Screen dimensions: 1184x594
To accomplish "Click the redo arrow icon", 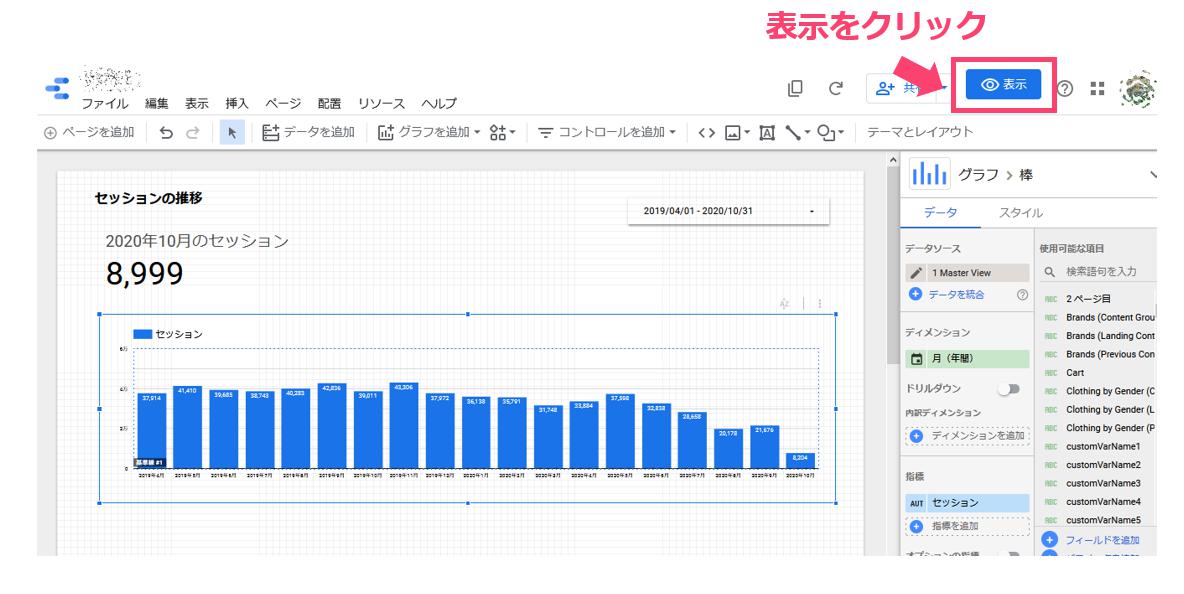I will [x=193, y=133].
